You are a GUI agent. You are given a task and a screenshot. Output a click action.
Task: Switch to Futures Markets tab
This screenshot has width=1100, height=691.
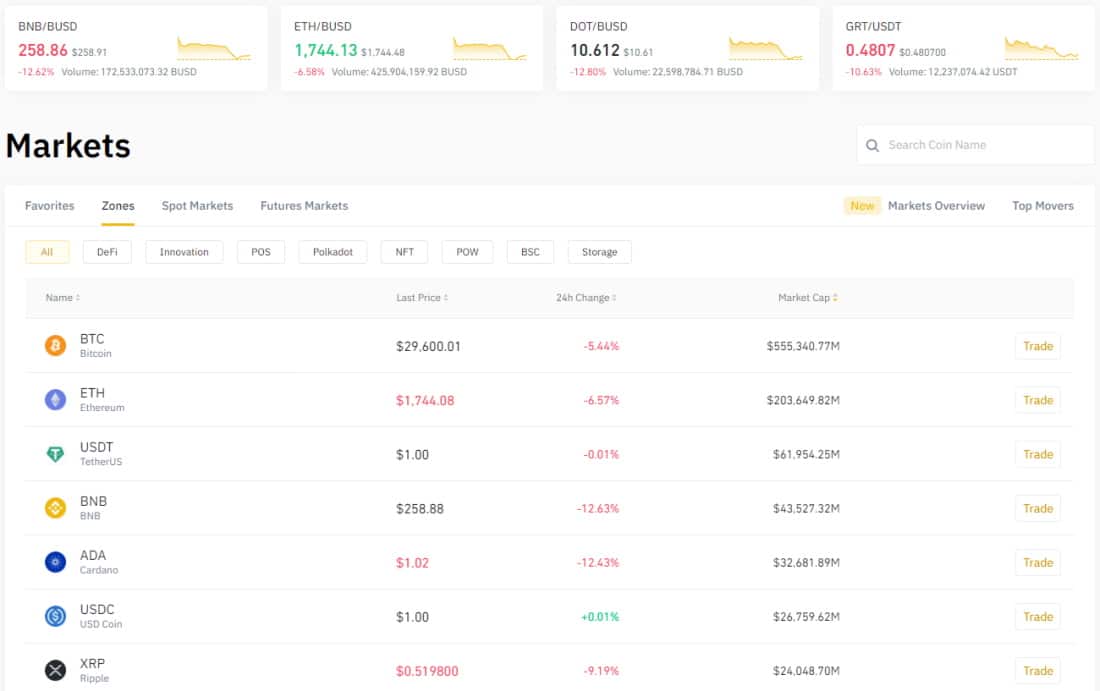[304, 206]
